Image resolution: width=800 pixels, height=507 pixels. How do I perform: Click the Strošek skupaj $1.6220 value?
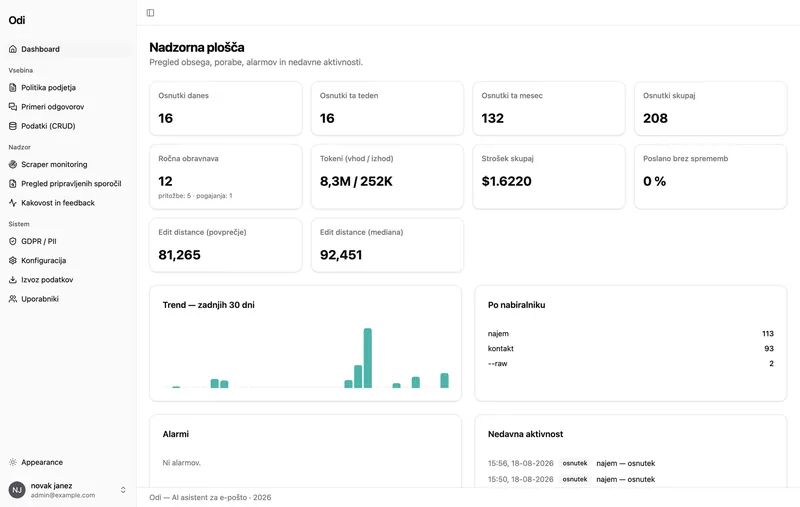click(507, 182)
